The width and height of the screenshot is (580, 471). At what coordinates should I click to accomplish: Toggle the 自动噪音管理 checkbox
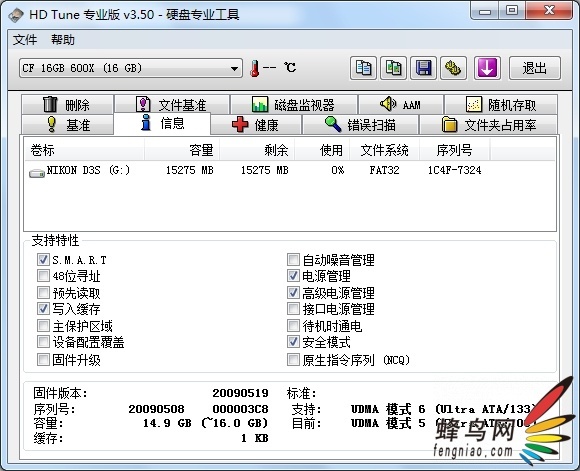click(x=293, y=260)
